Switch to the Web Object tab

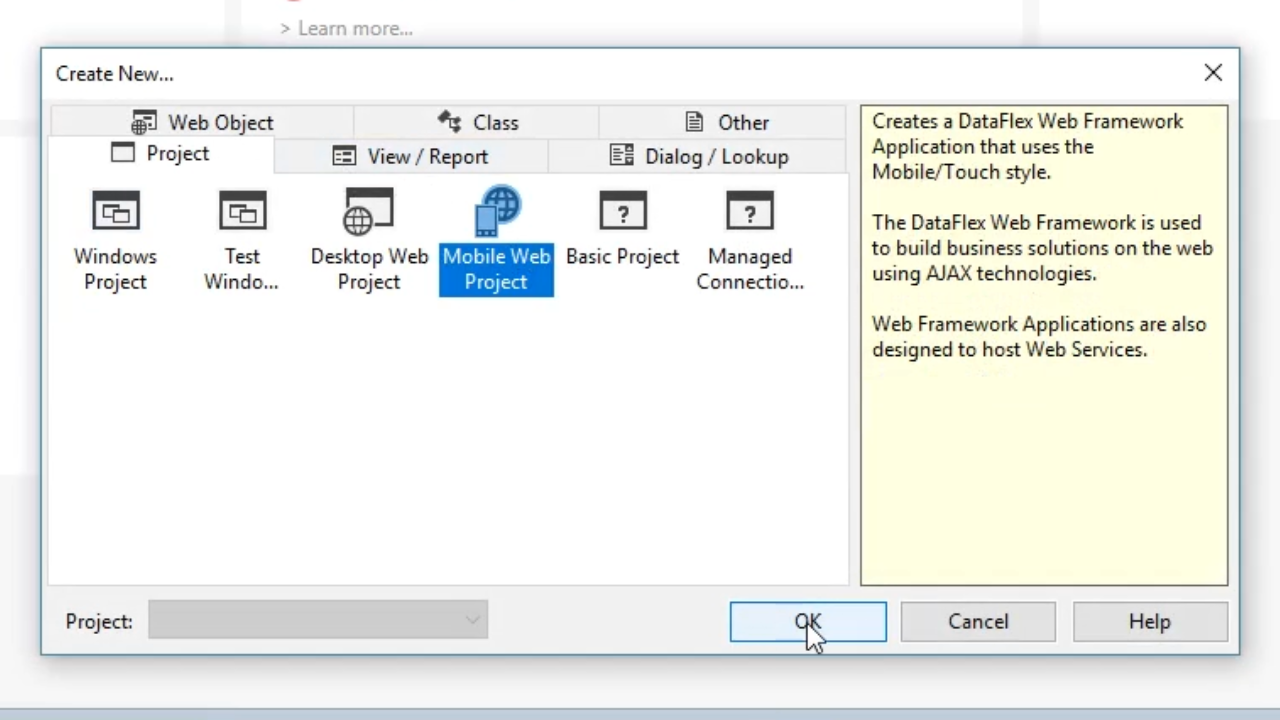click(202, 122)
